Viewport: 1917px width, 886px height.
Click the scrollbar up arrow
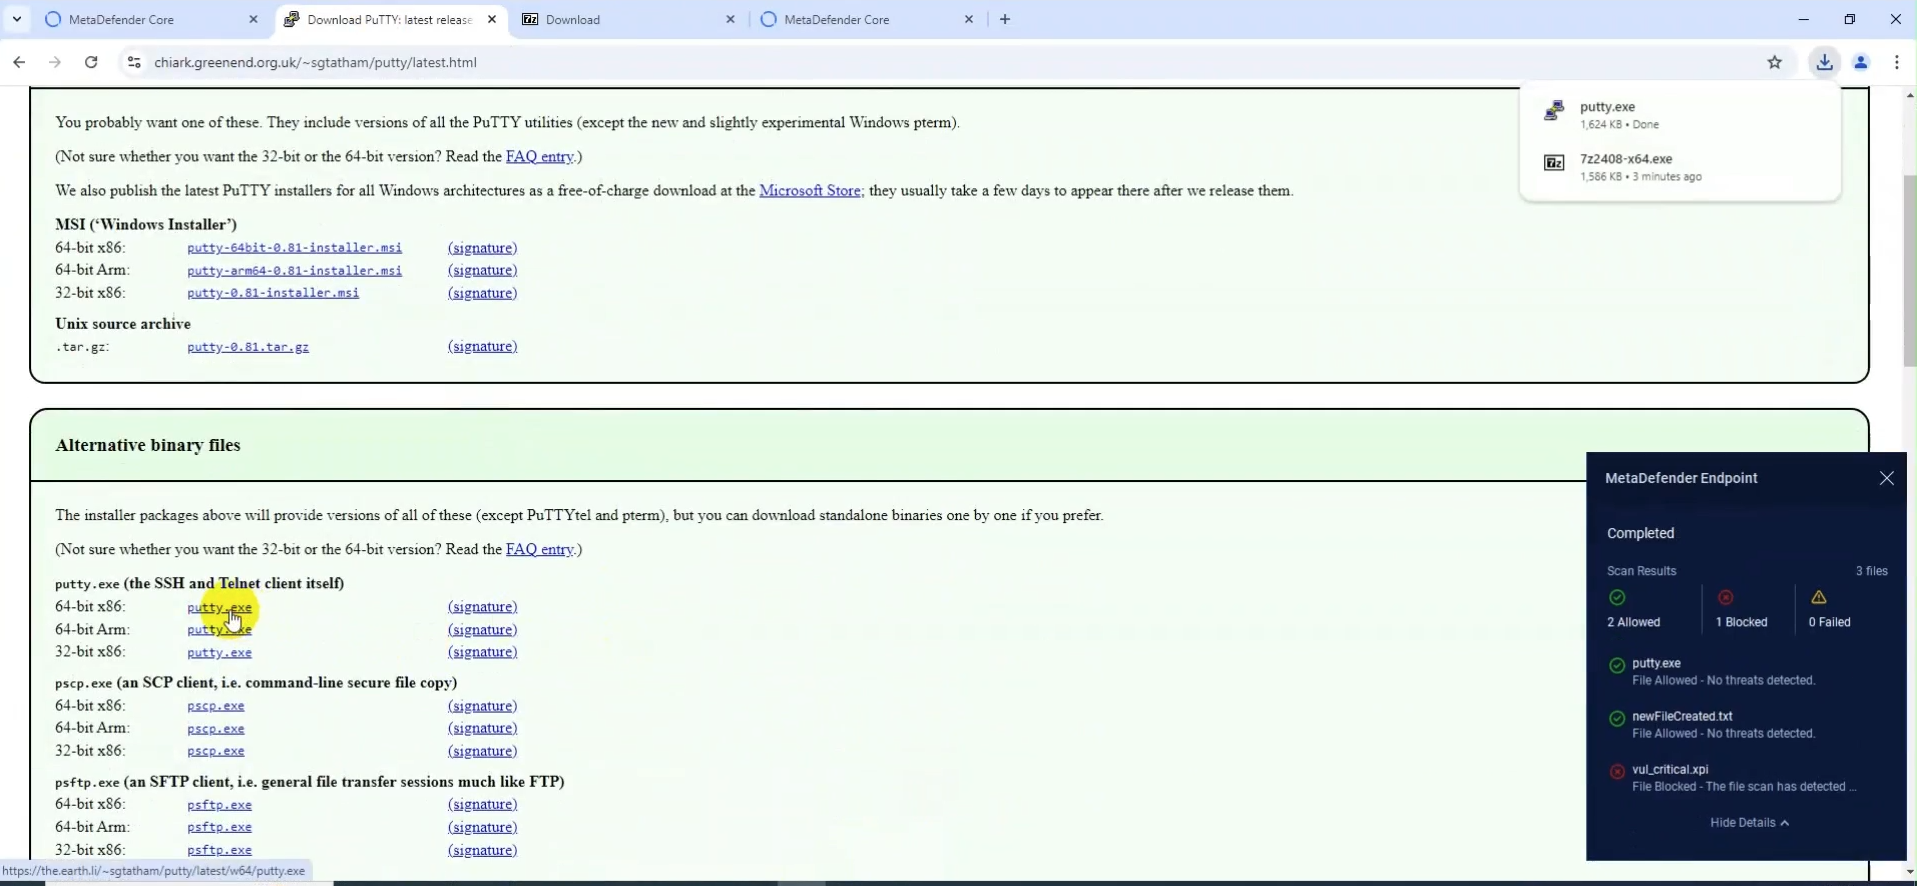pos(1909,95)
